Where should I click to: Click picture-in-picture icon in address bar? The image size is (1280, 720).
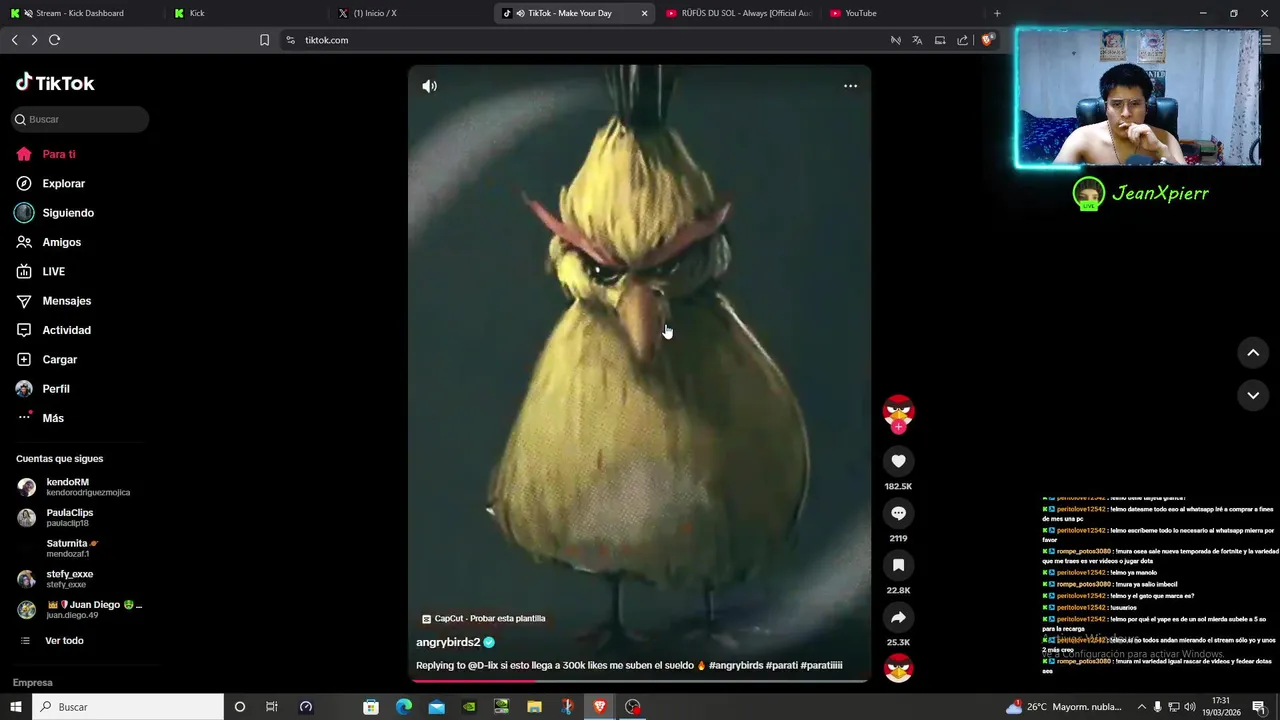(x=940, y=40)
